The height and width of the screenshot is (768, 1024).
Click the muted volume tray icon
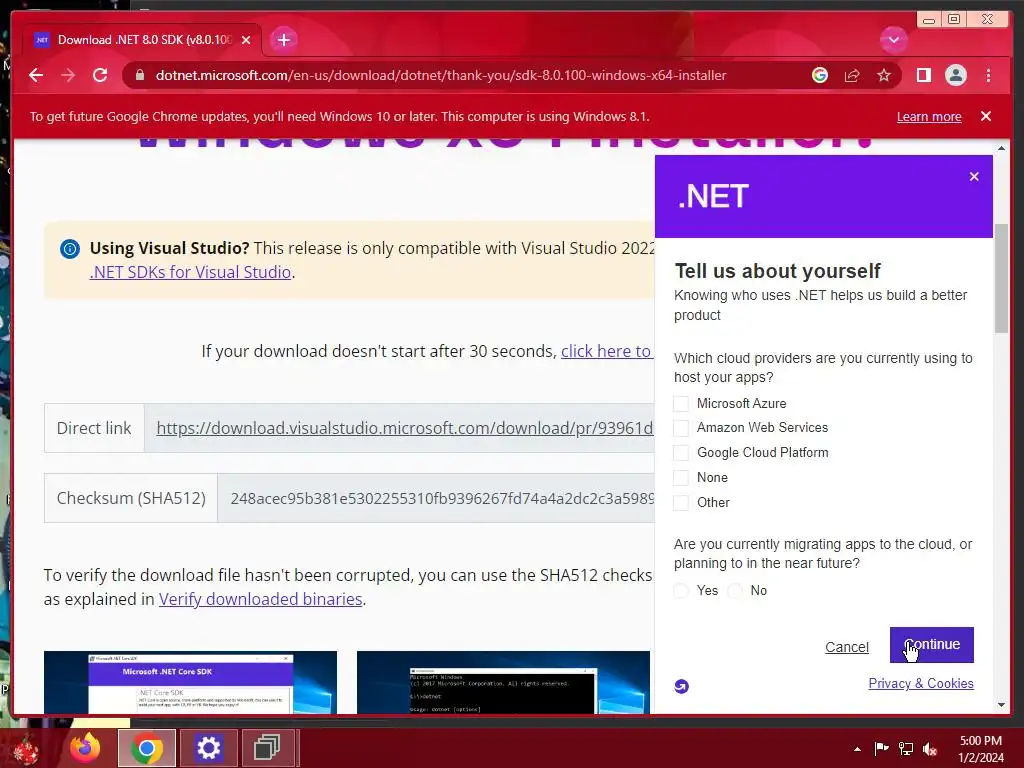point(930,749)
